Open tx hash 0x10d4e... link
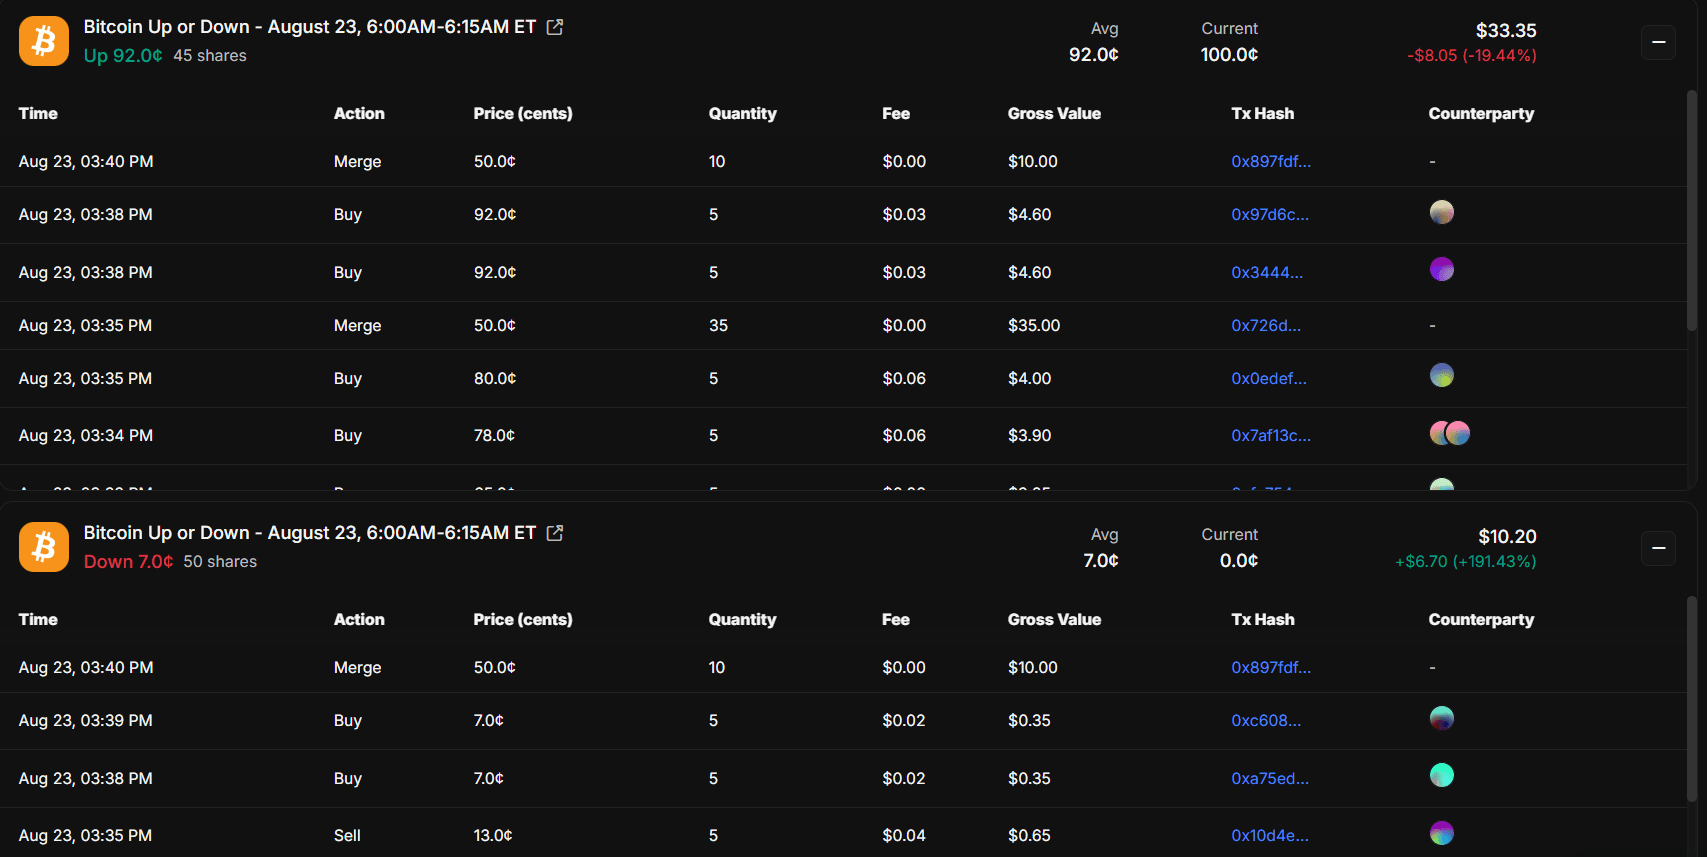The width and height of the screenshot is (1707, 857). 1270,835
